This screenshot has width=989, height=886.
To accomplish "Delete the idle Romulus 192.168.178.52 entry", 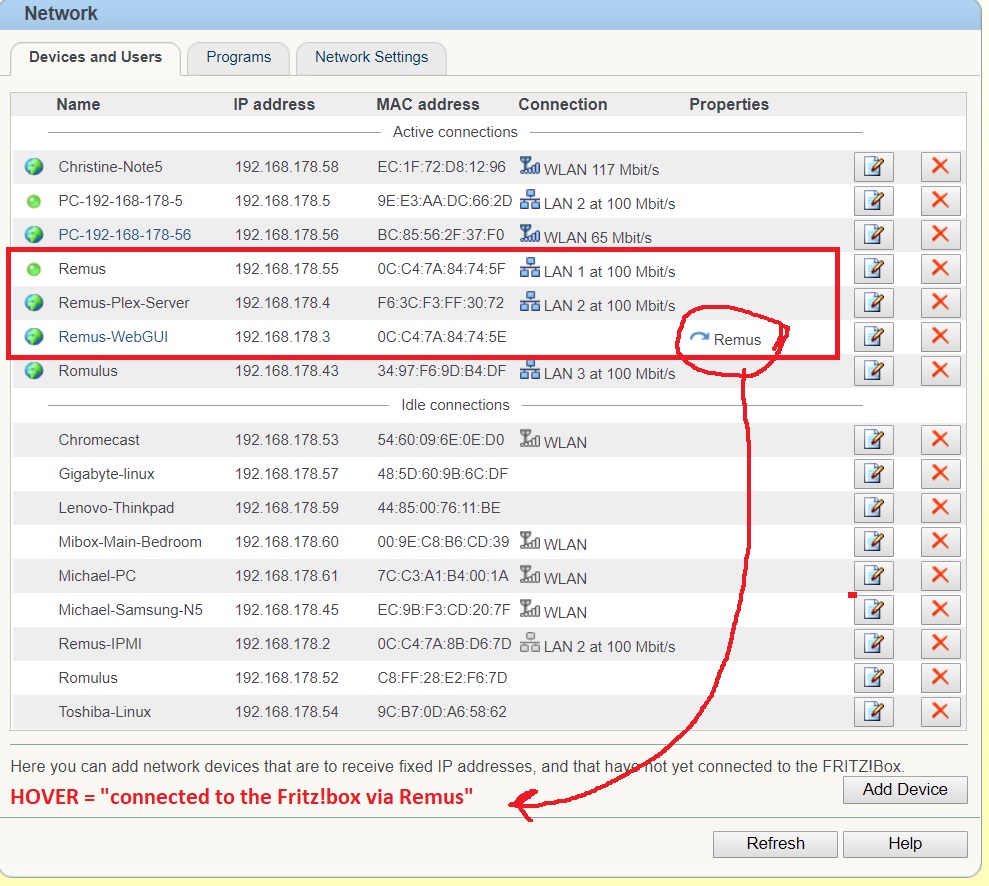I will (x=940, y=679).
